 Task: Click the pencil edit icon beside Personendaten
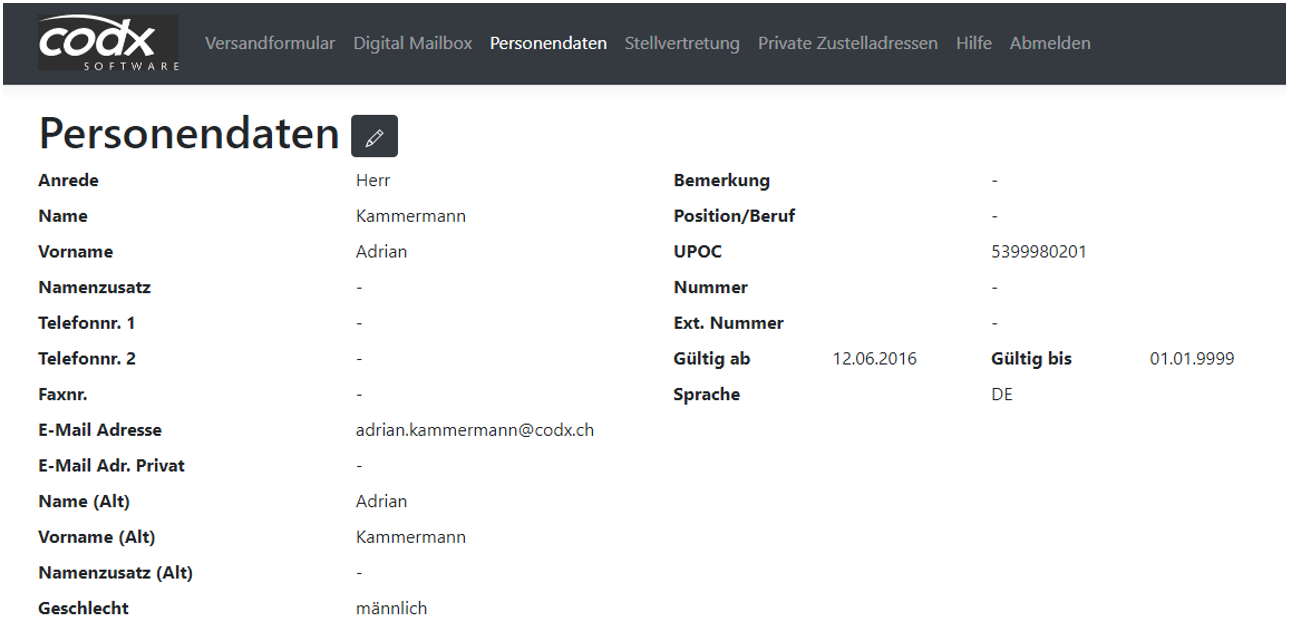(x=374, y=137)
